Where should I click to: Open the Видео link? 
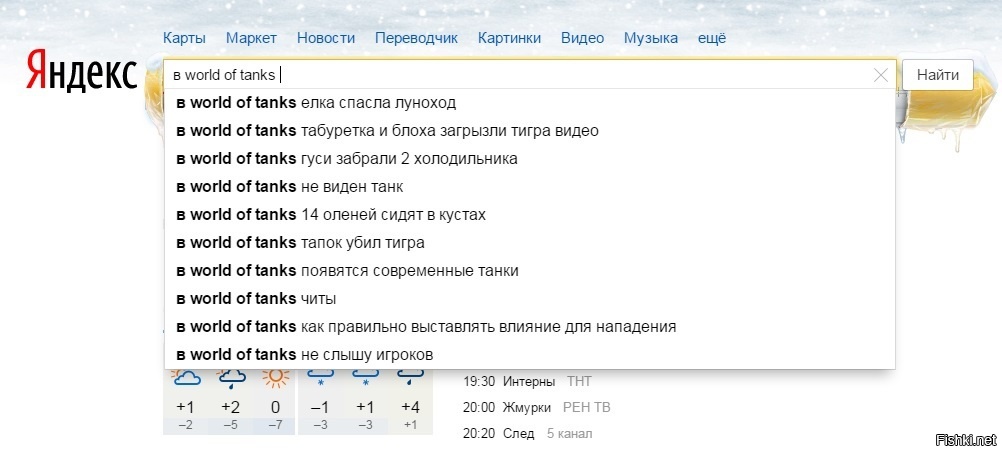[582, 38]
